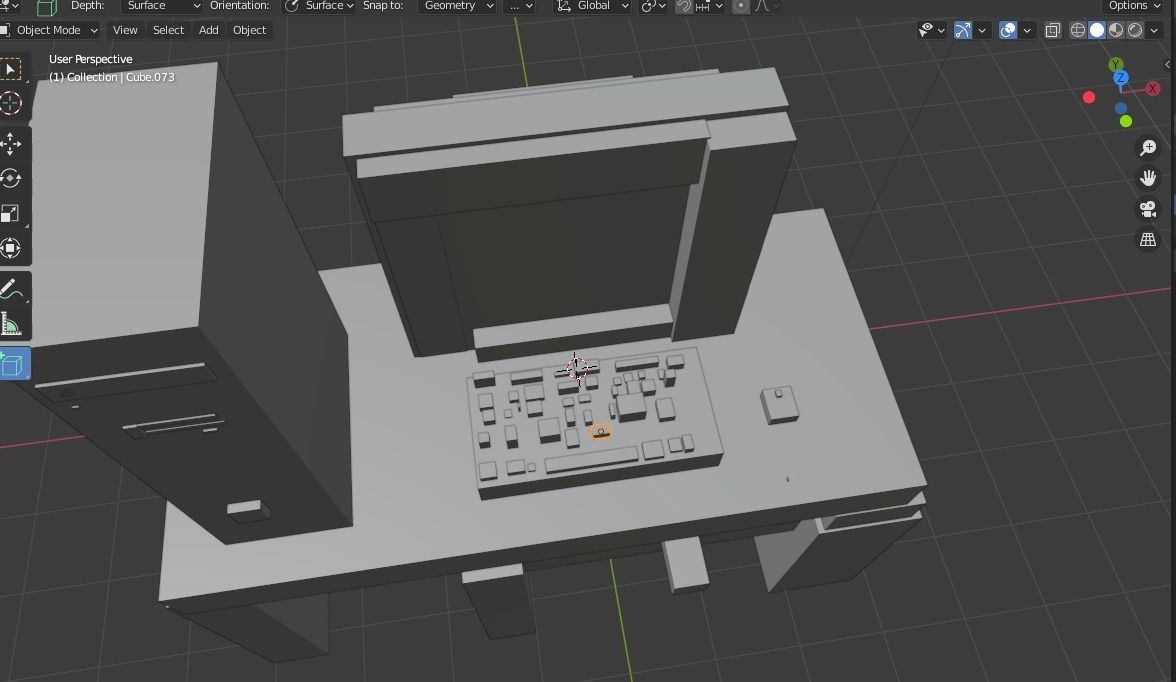Click the negative X red dot on gizmo

point(1089,98)
